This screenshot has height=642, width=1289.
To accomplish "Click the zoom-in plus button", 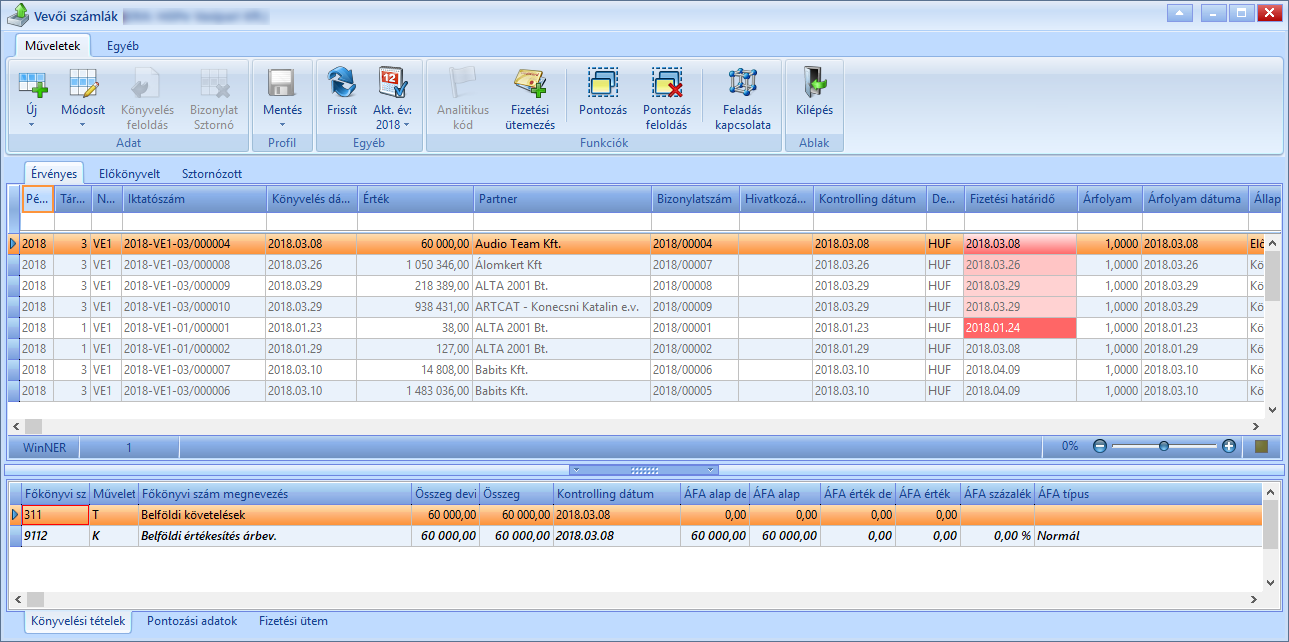I will 1229,447.
